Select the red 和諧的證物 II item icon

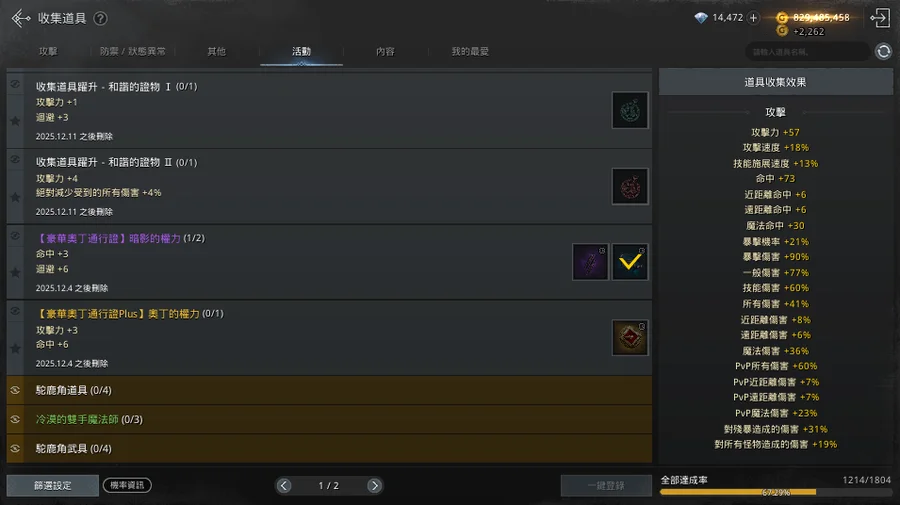630,186
